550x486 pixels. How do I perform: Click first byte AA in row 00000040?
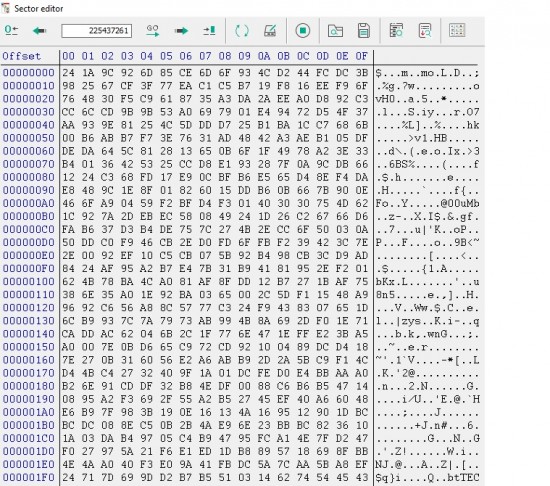68,125
